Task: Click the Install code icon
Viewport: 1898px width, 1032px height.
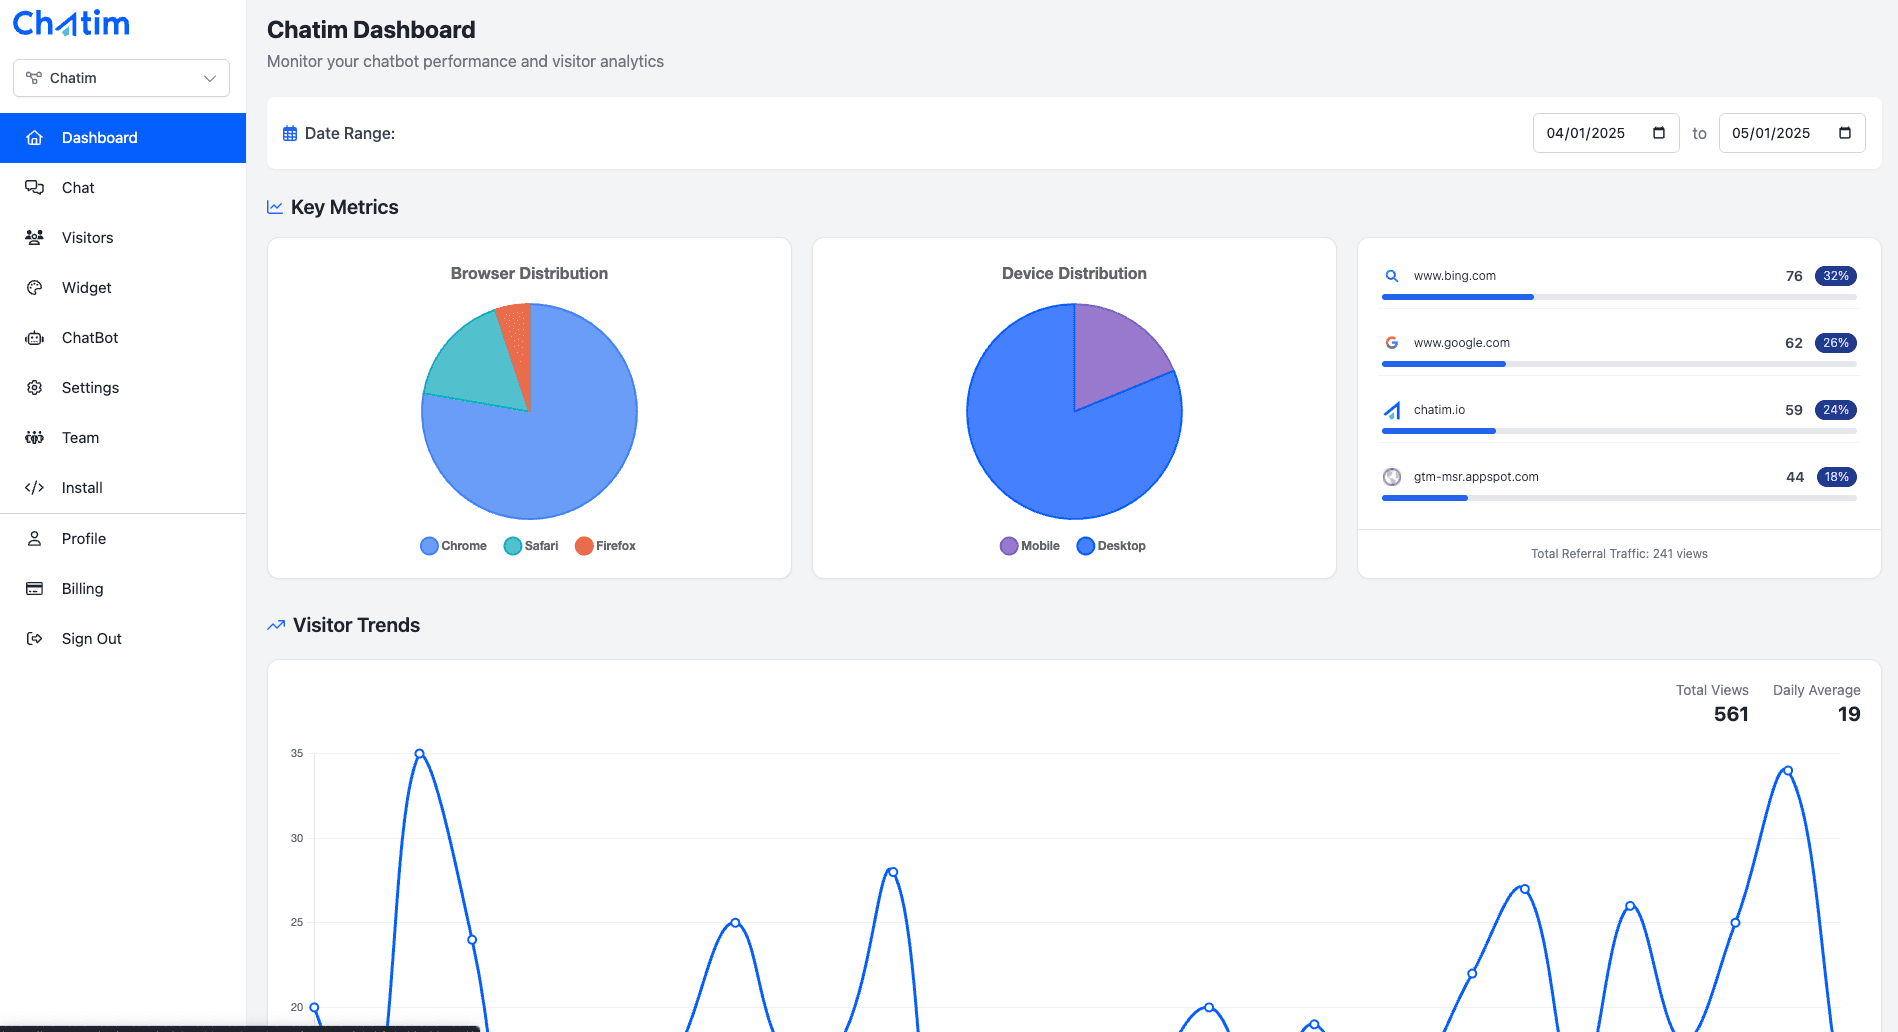Action: (x=34, y=487)
